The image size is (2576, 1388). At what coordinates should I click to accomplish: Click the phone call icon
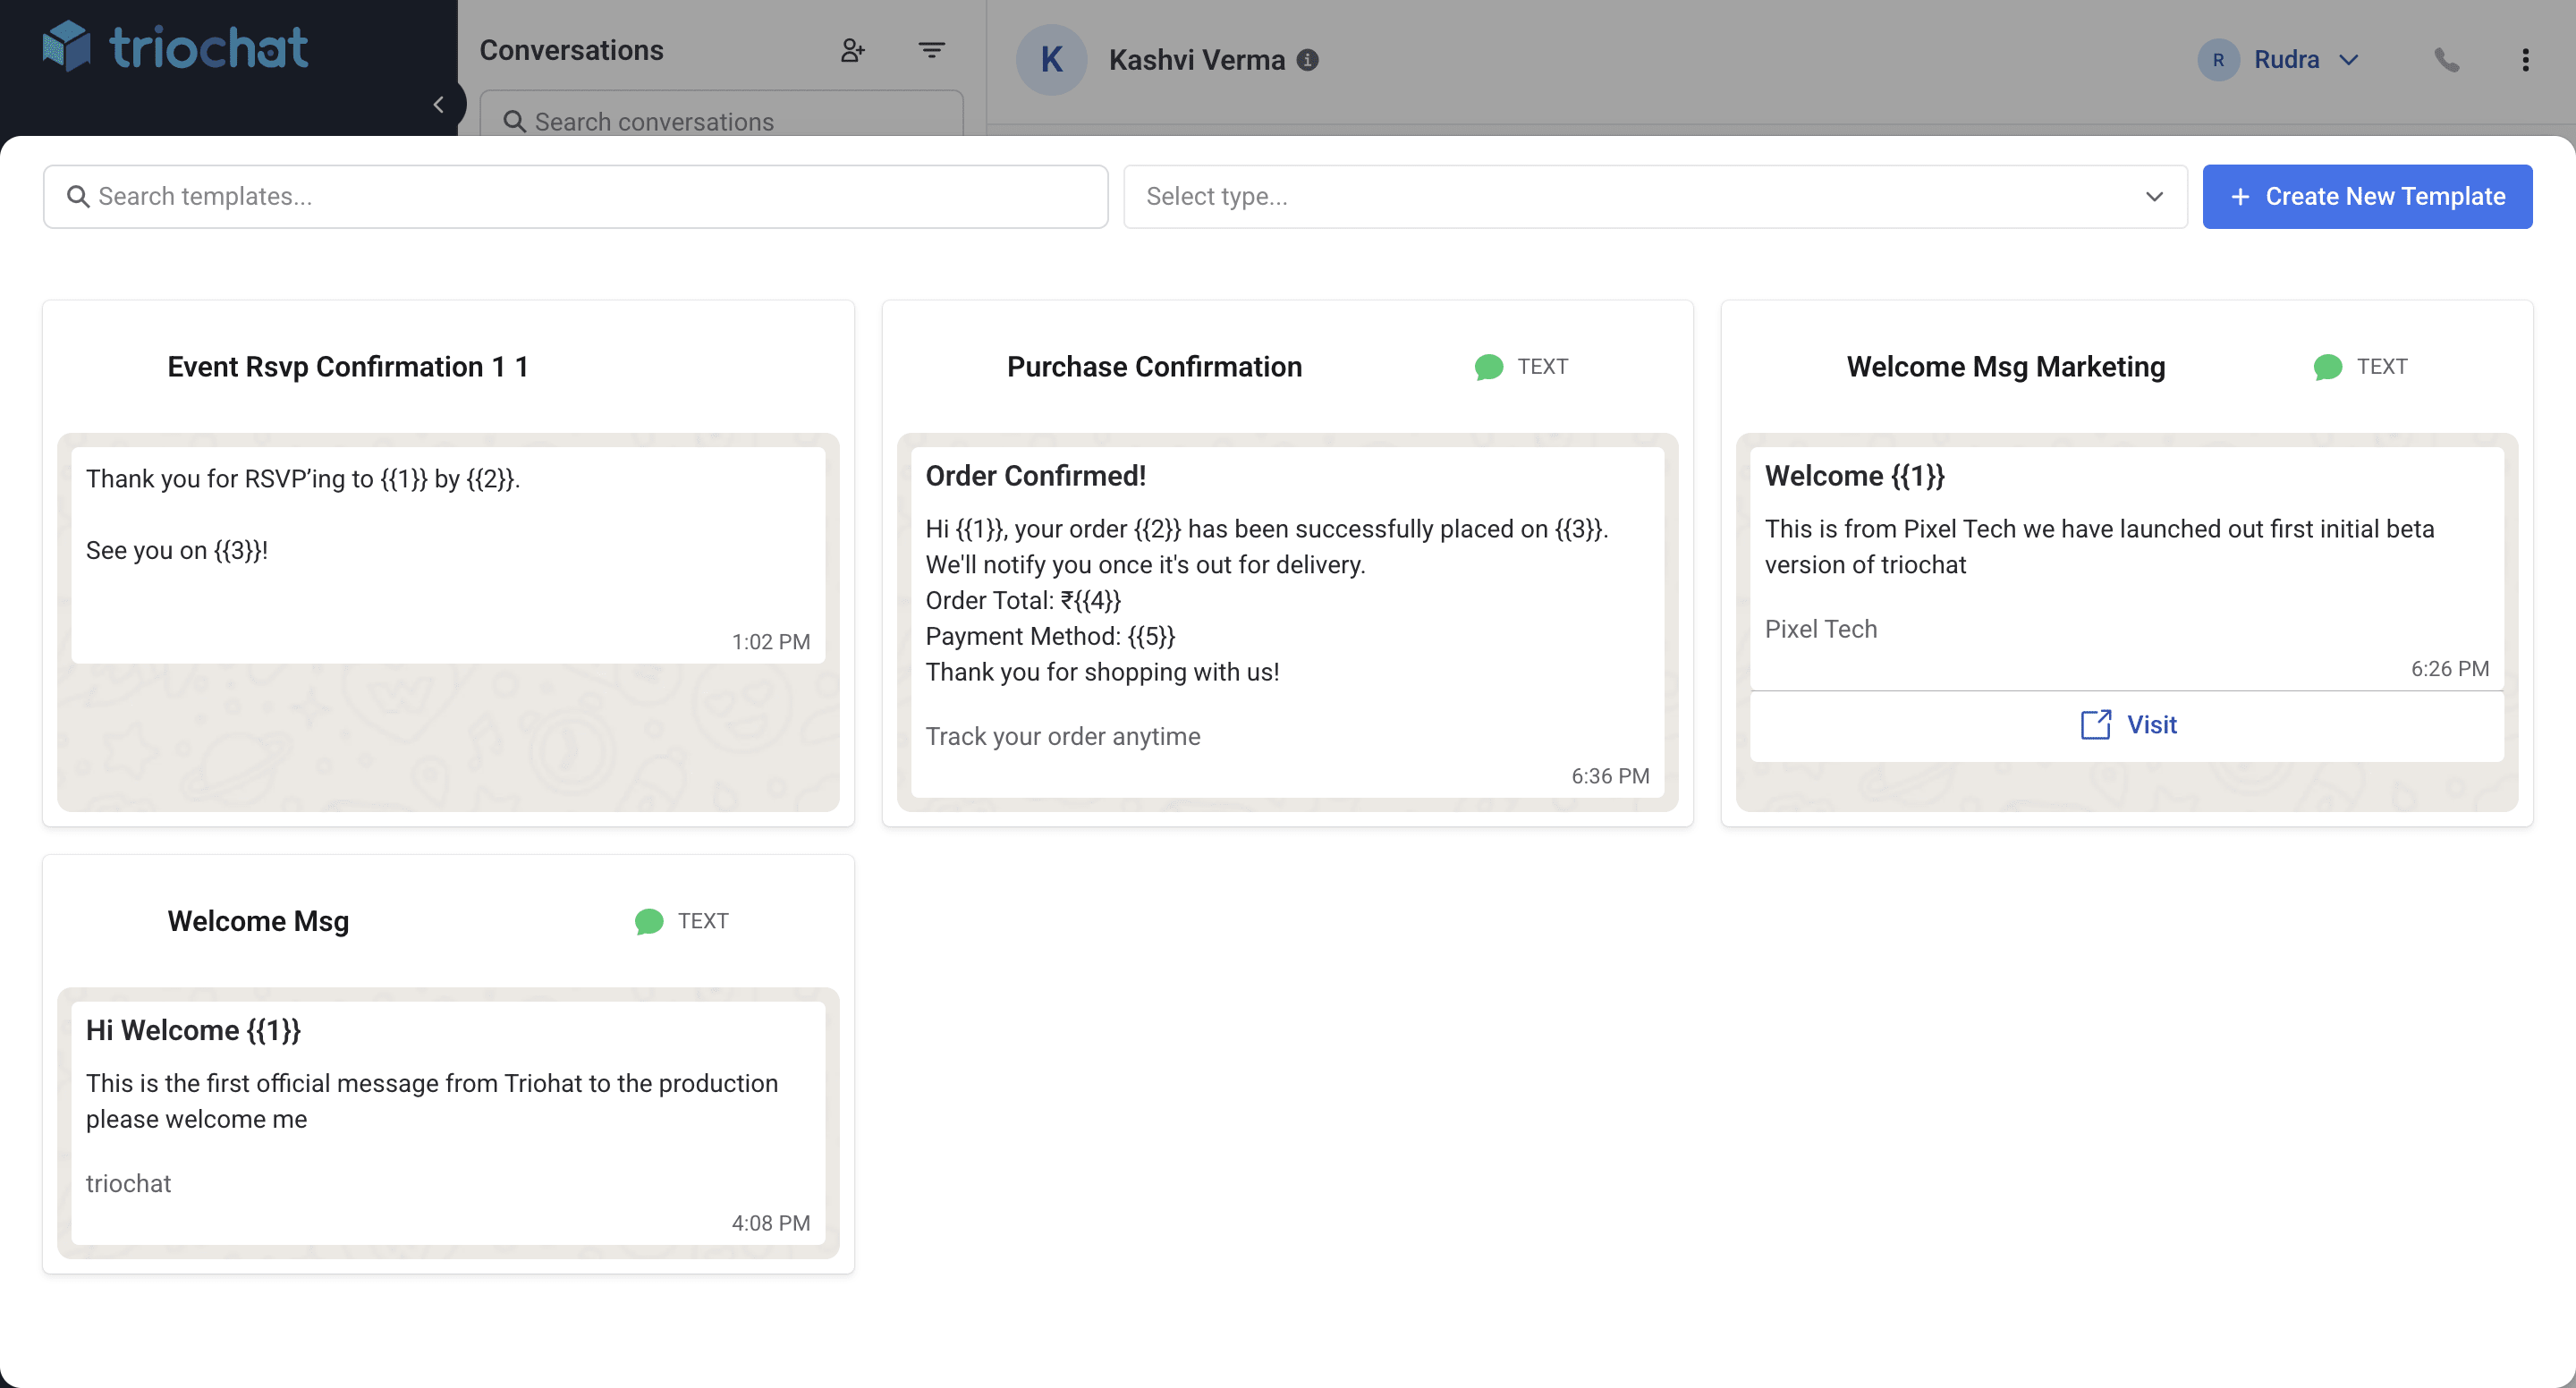[x=2446, y=60]
